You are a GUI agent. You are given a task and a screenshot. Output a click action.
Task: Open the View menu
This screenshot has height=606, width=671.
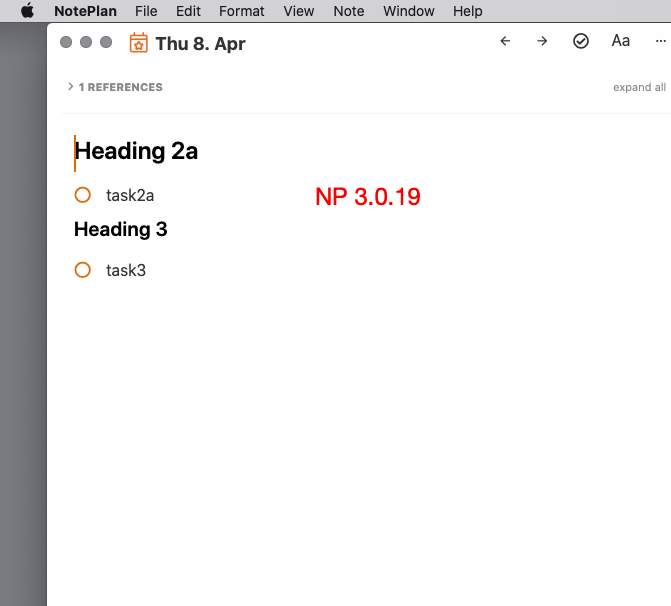click(x=299, y=11)
